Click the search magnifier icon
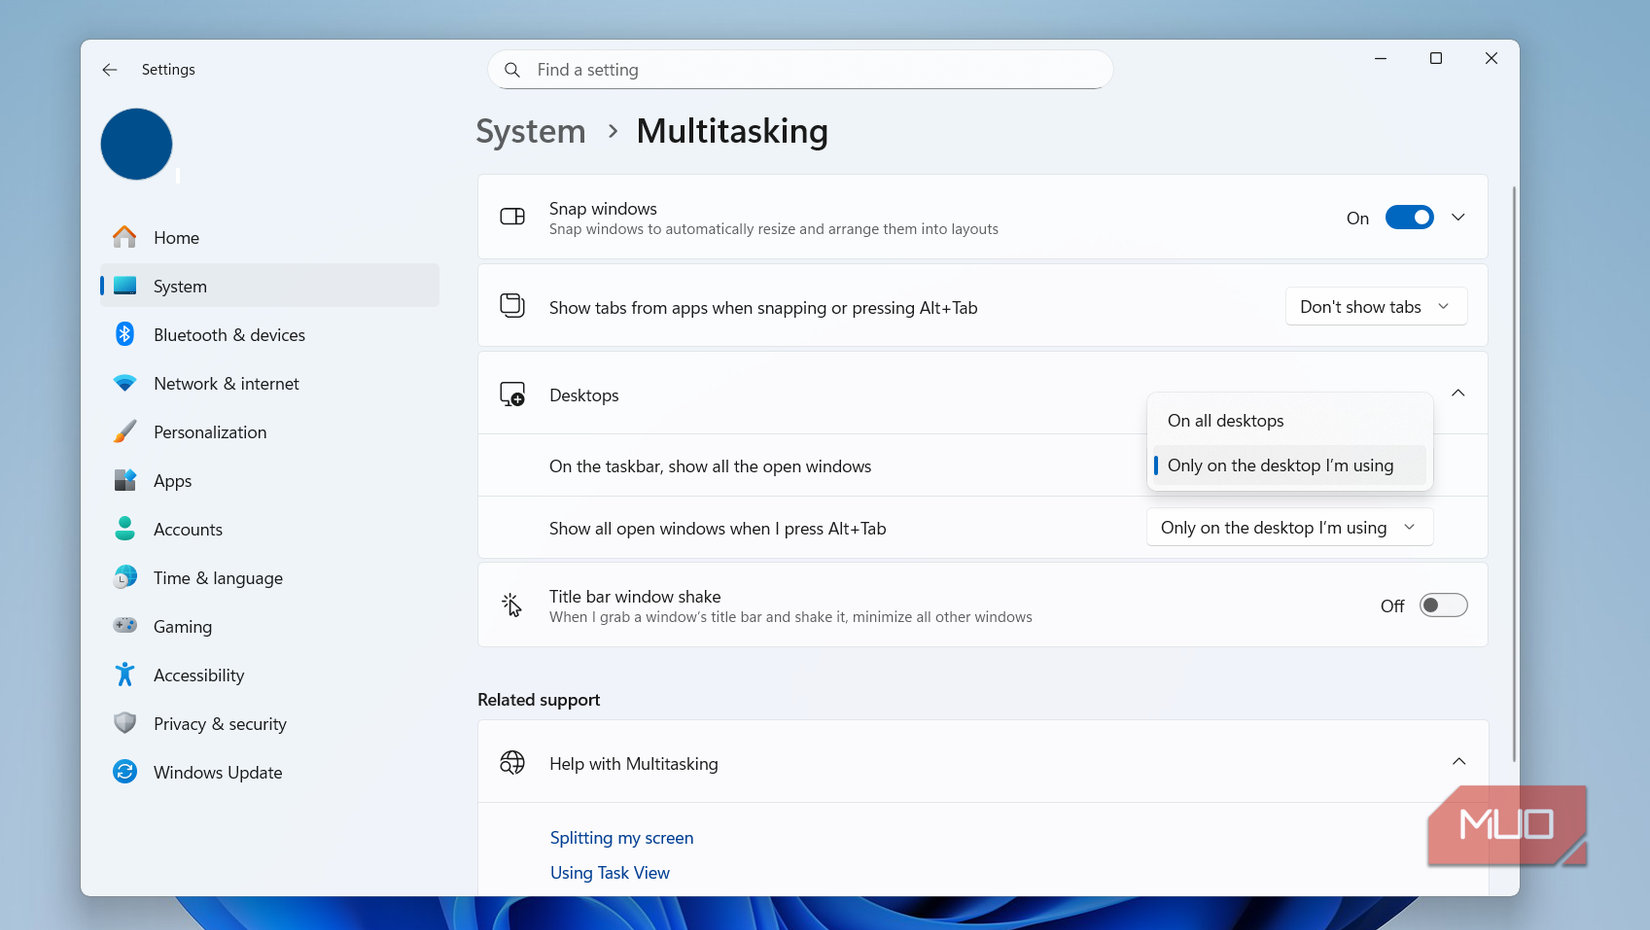 coord(512,70)
